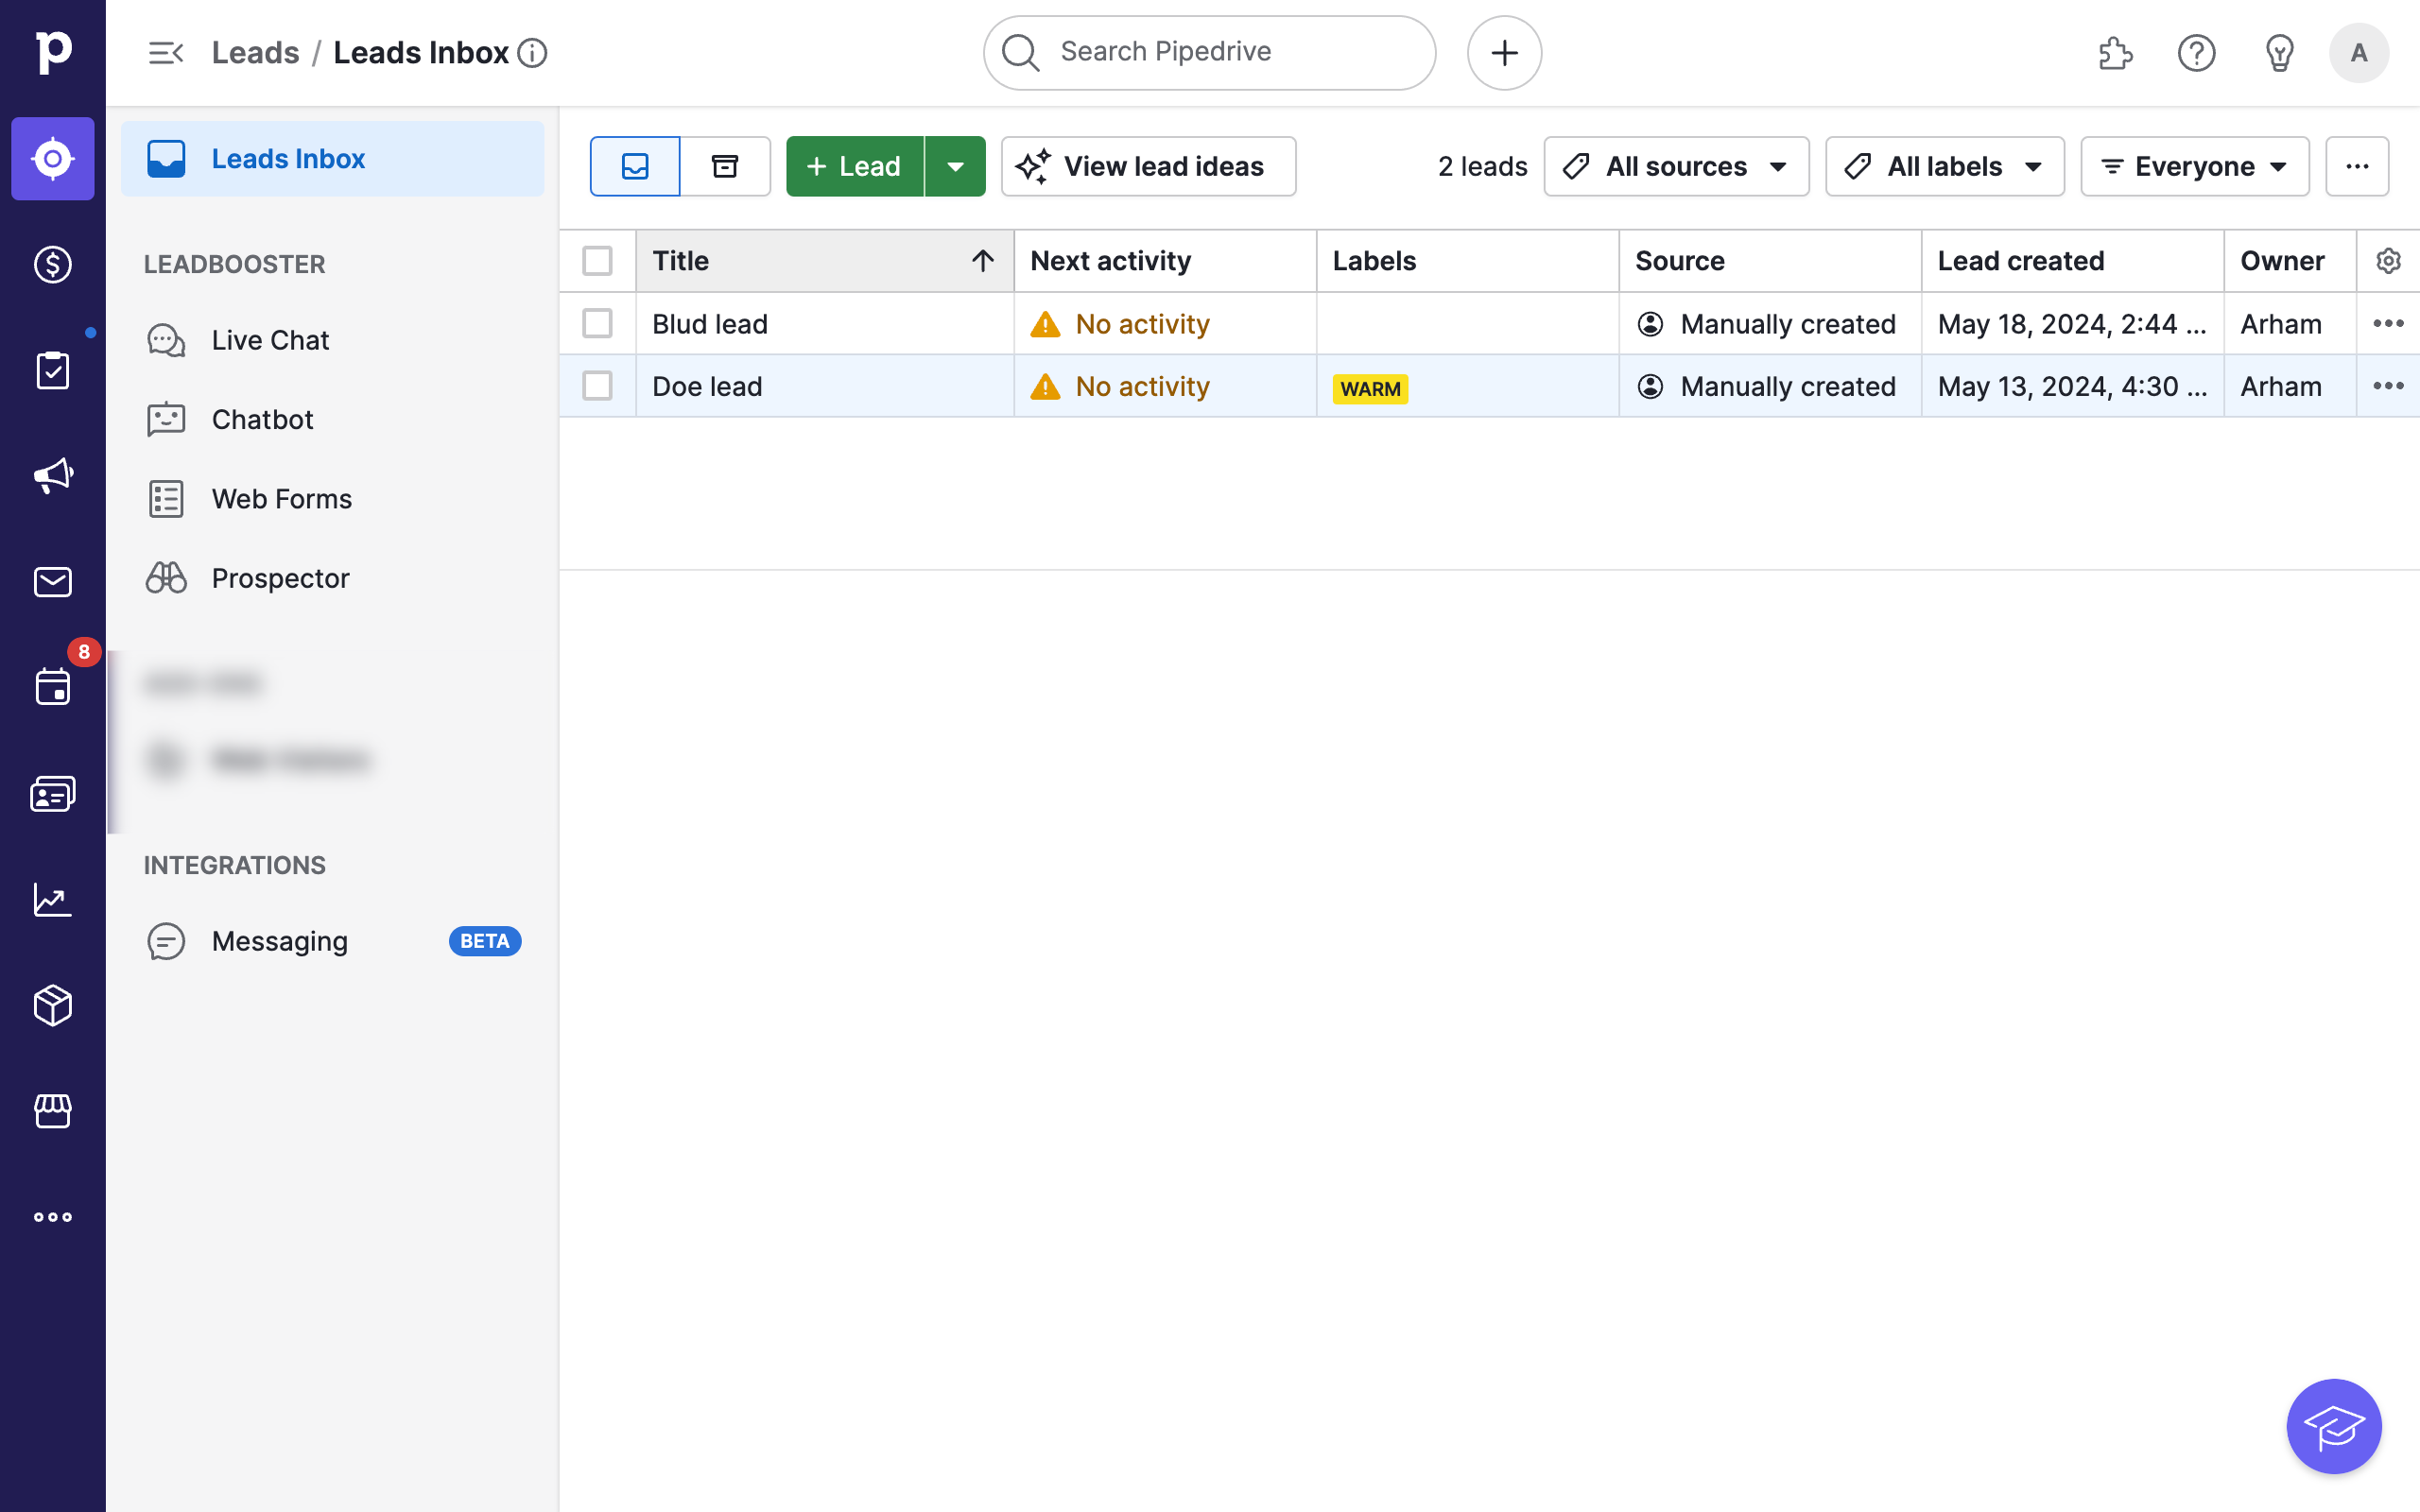Open the academy graduation cap button

[x=2334, y=1426]
